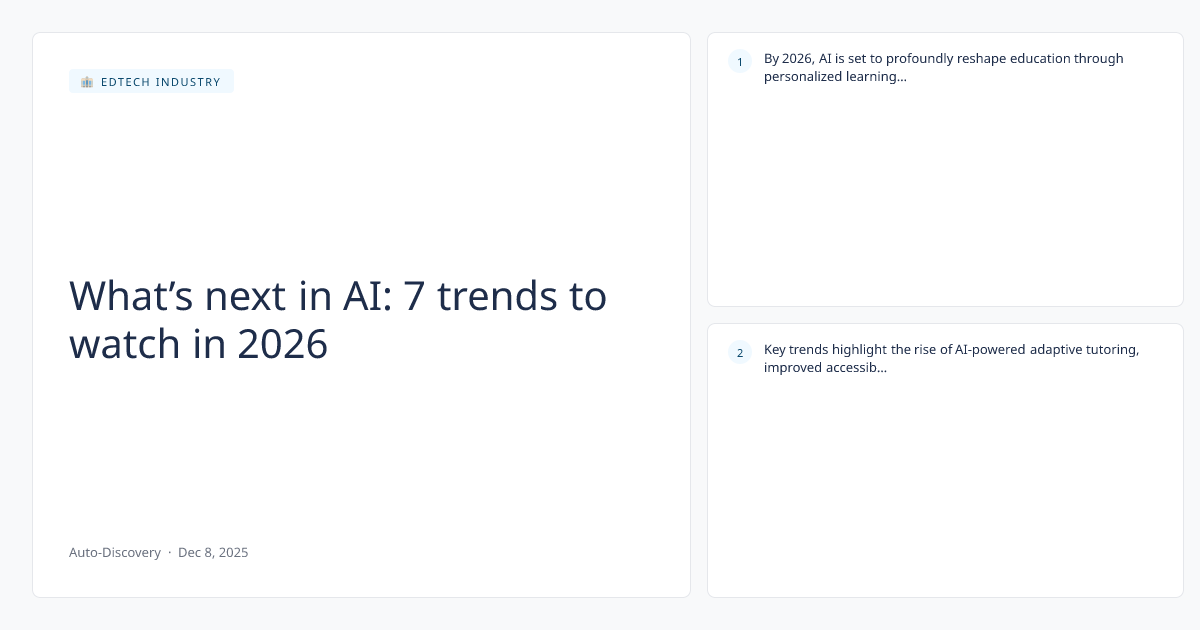Click the 'By 2026, AI is set' summary text

943,58
